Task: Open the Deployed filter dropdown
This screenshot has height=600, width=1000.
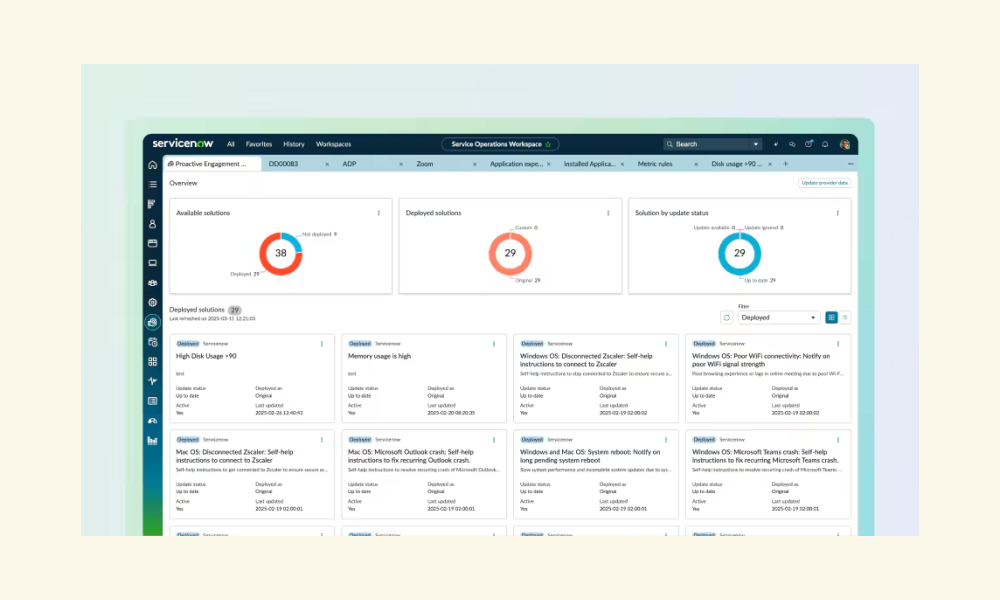Action: 779,318
